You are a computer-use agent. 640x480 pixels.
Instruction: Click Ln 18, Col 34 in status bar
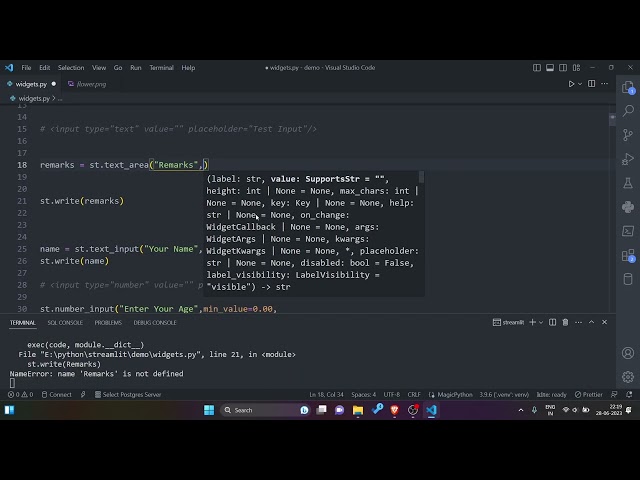[x=326, y=395]
